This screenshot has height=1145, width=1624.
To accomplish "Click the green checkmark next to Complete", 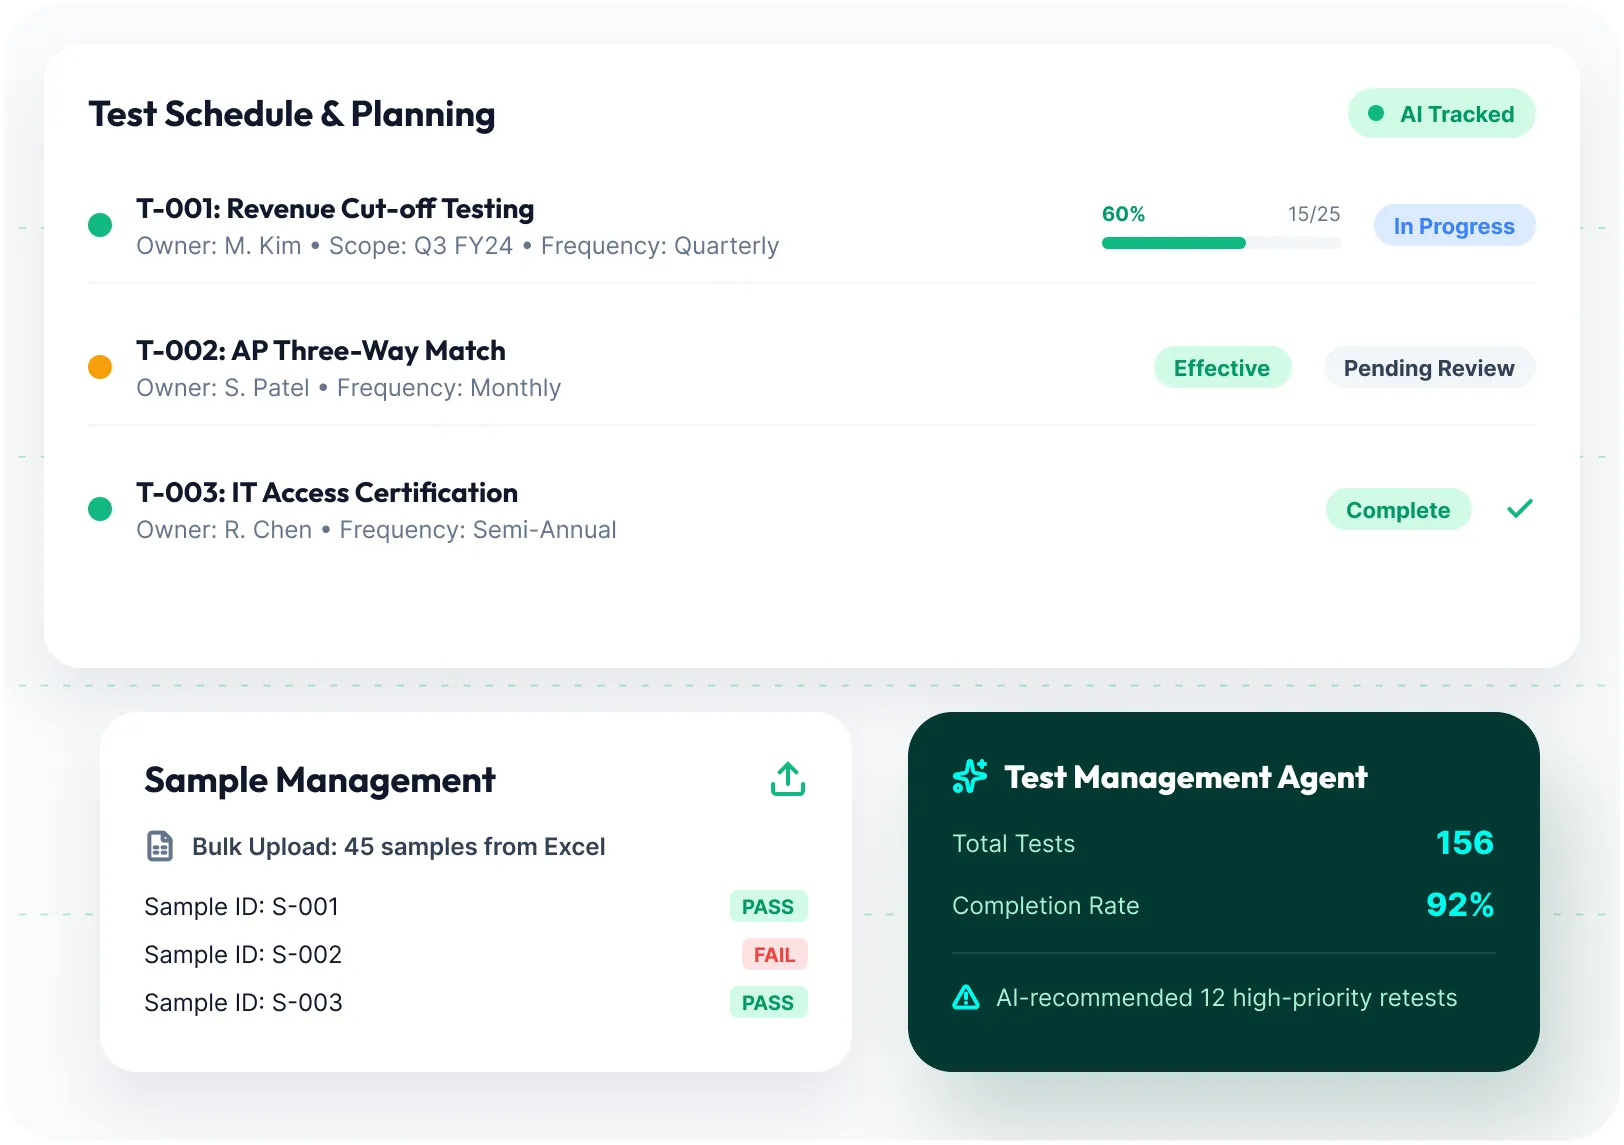I will point(1519,509).
